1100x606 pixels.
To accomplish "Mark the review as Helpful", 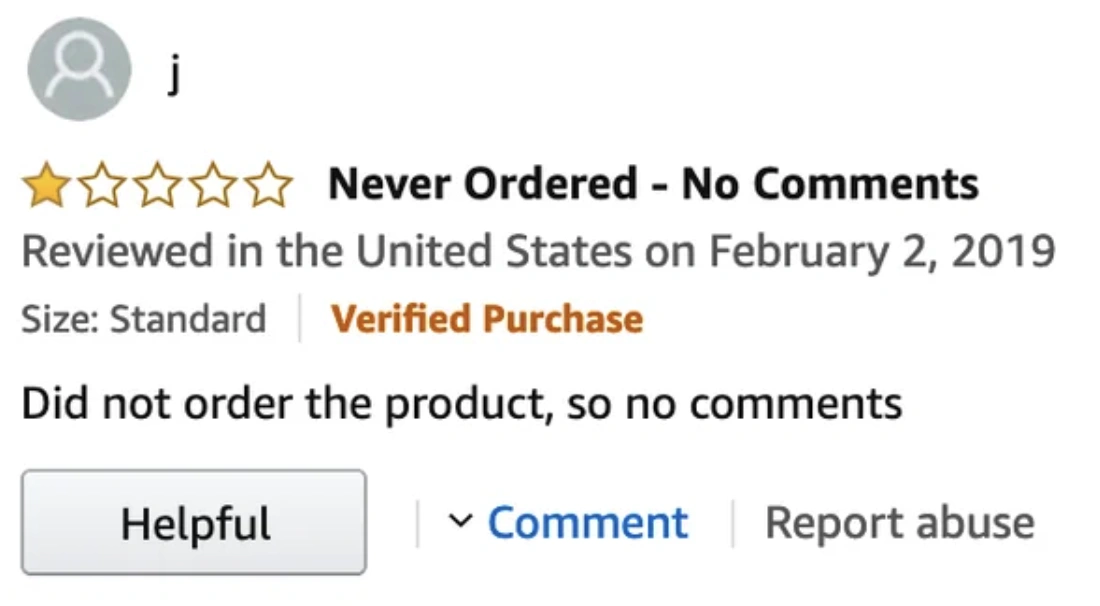I will pos(194,521).
